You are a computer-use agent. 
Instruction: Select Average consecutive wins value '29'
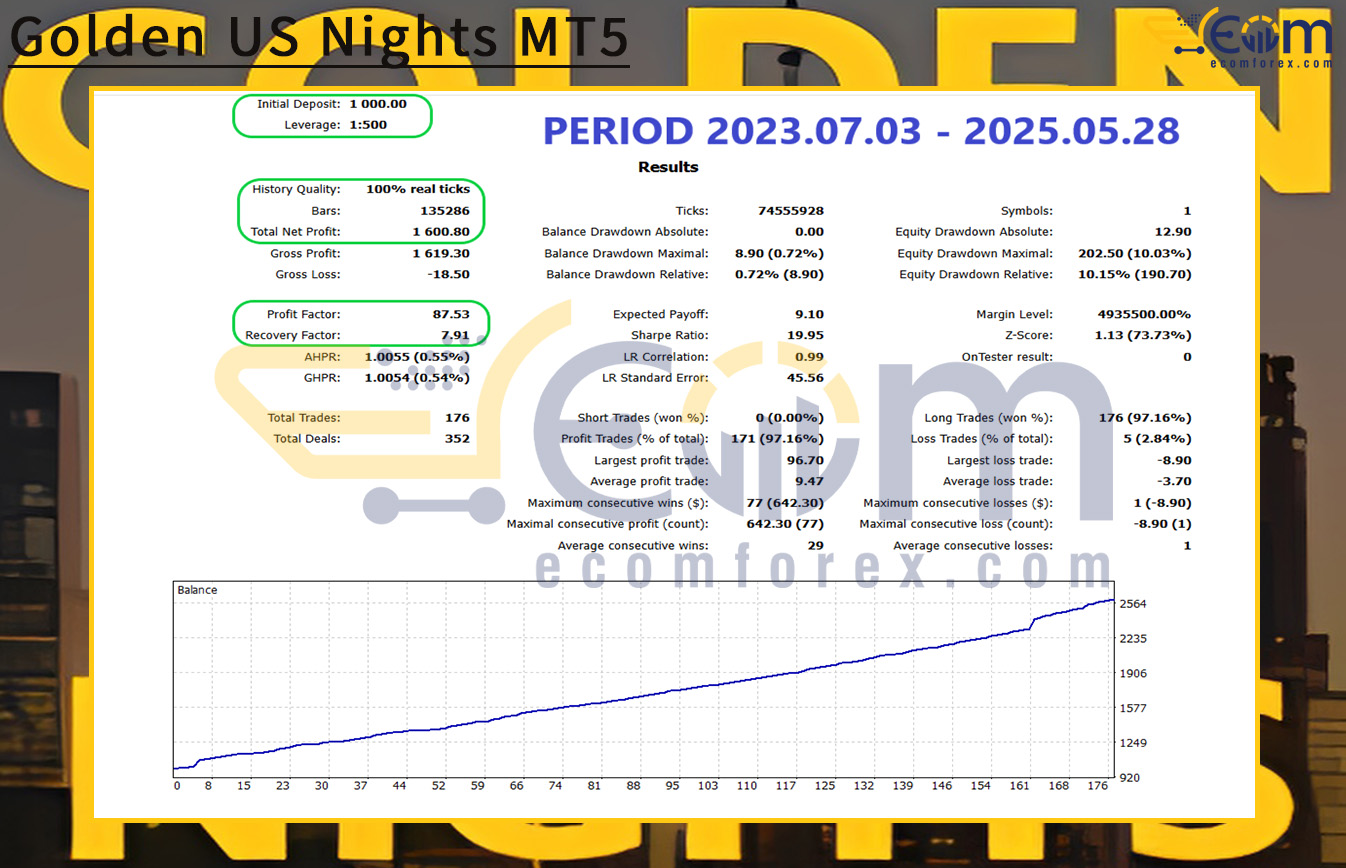[816, 546]
